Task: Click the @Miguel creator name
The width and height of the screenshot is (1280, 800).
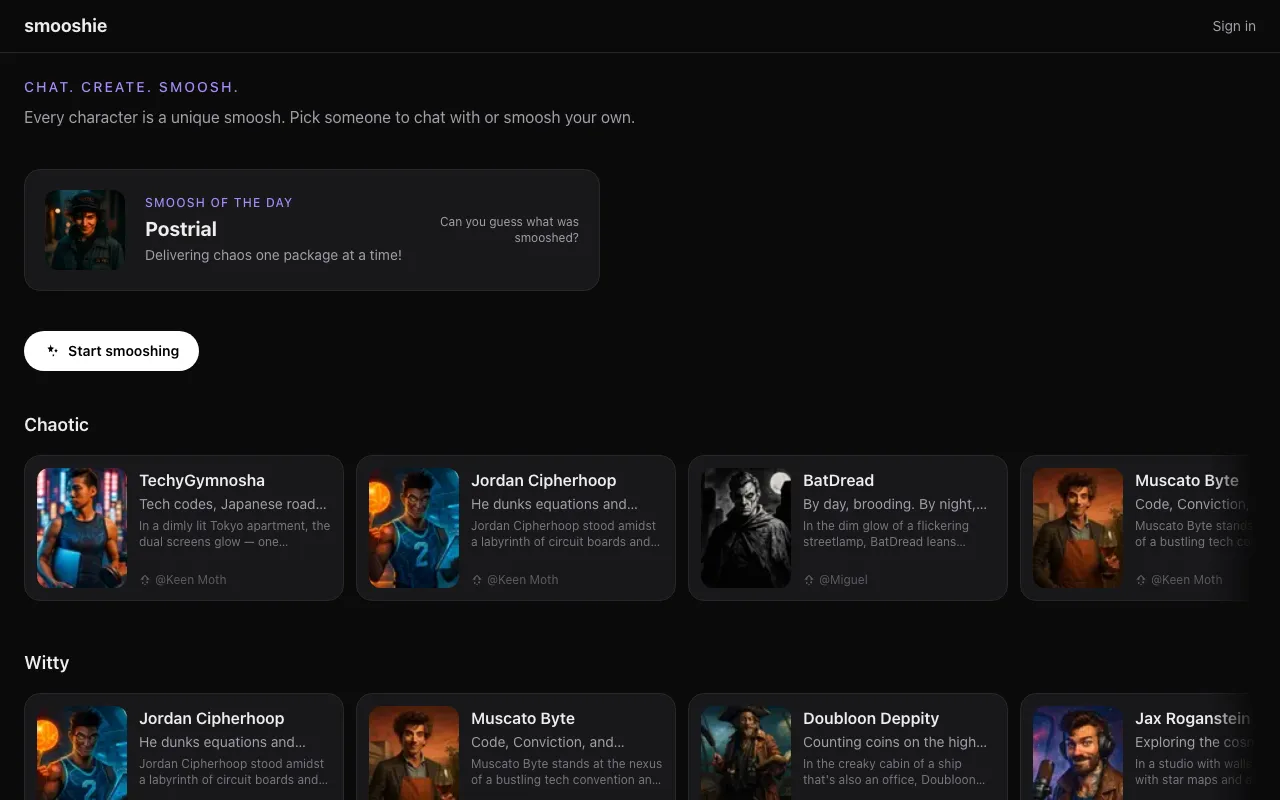Action: tap(843, 580)
